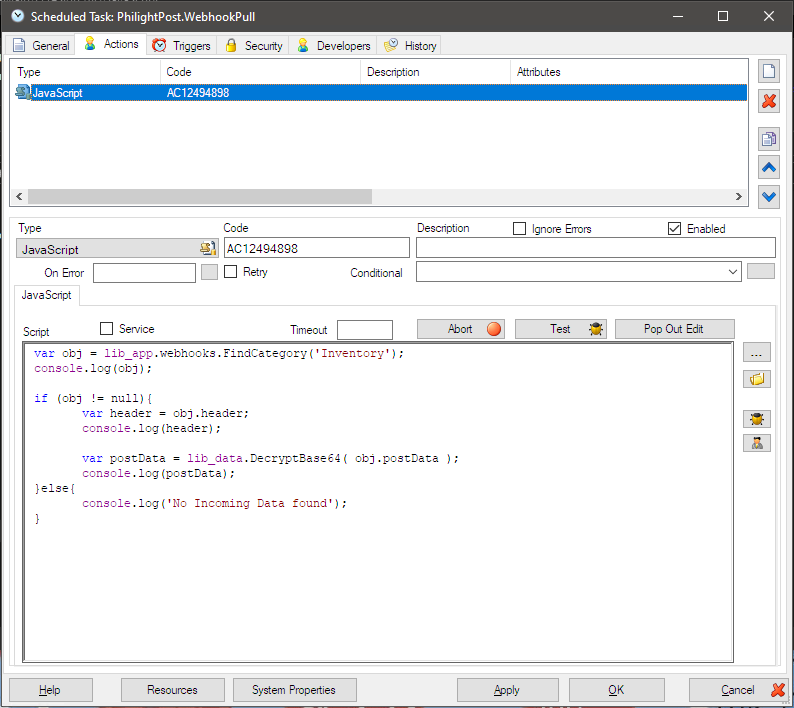Click the On Error input field
Screen dimensions: 794x708
pos(144,272)
